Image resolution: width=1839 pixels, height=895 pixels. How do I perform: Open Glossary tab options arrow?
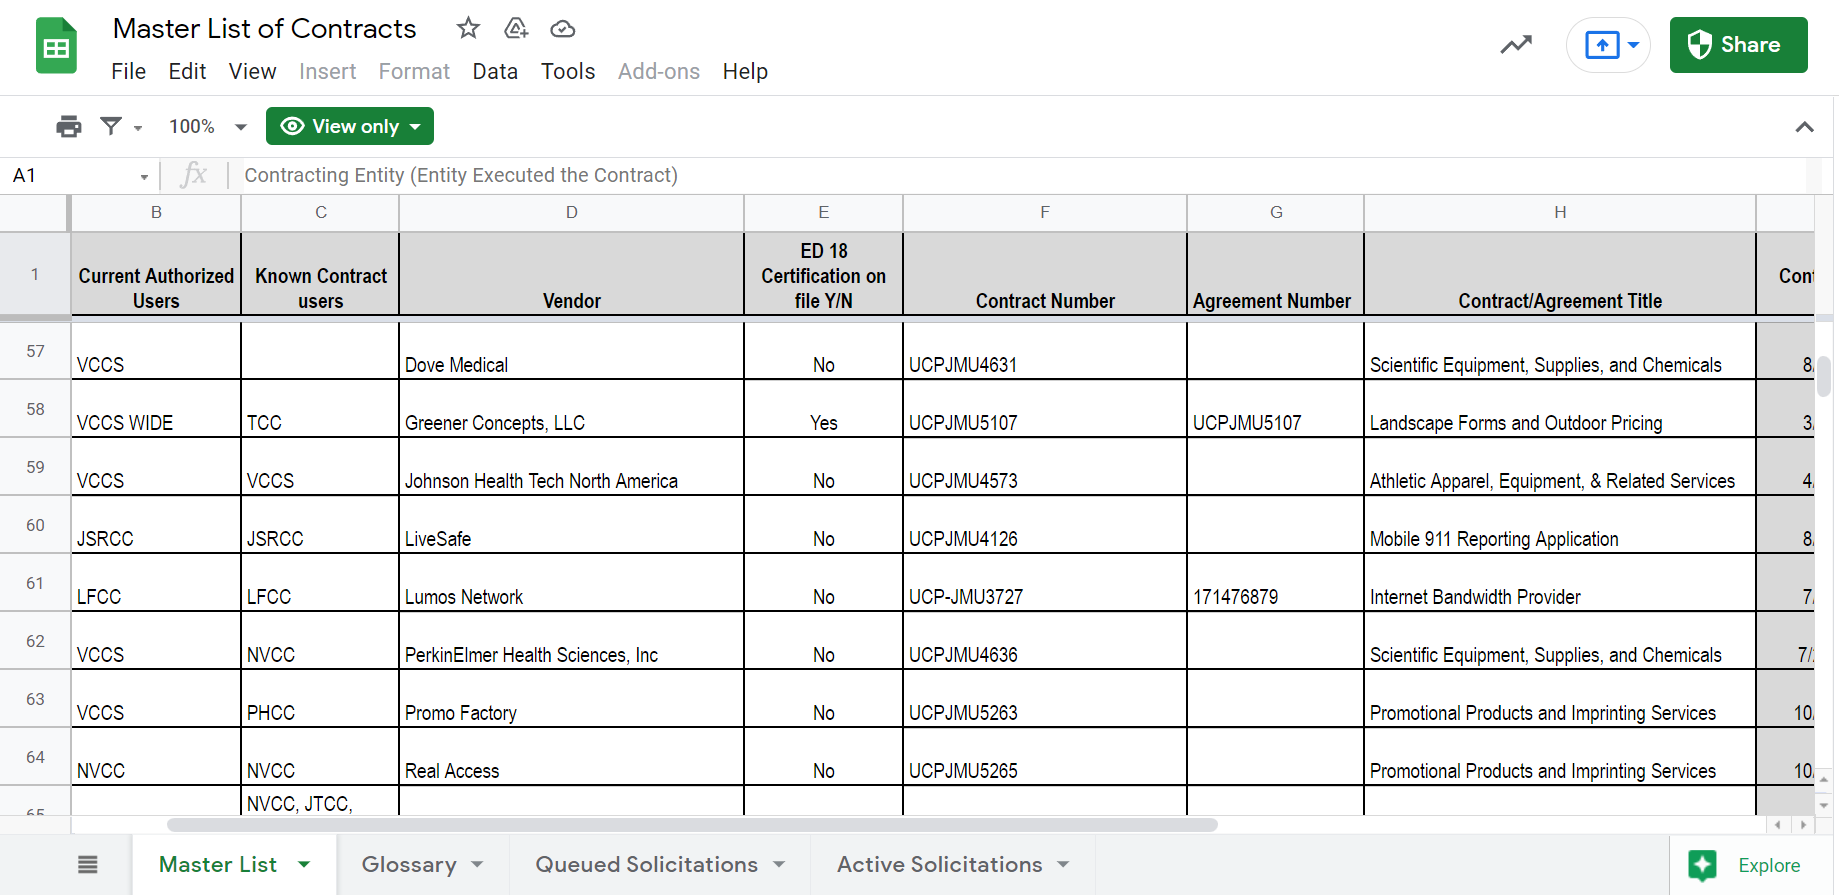(x=477, y=864)
